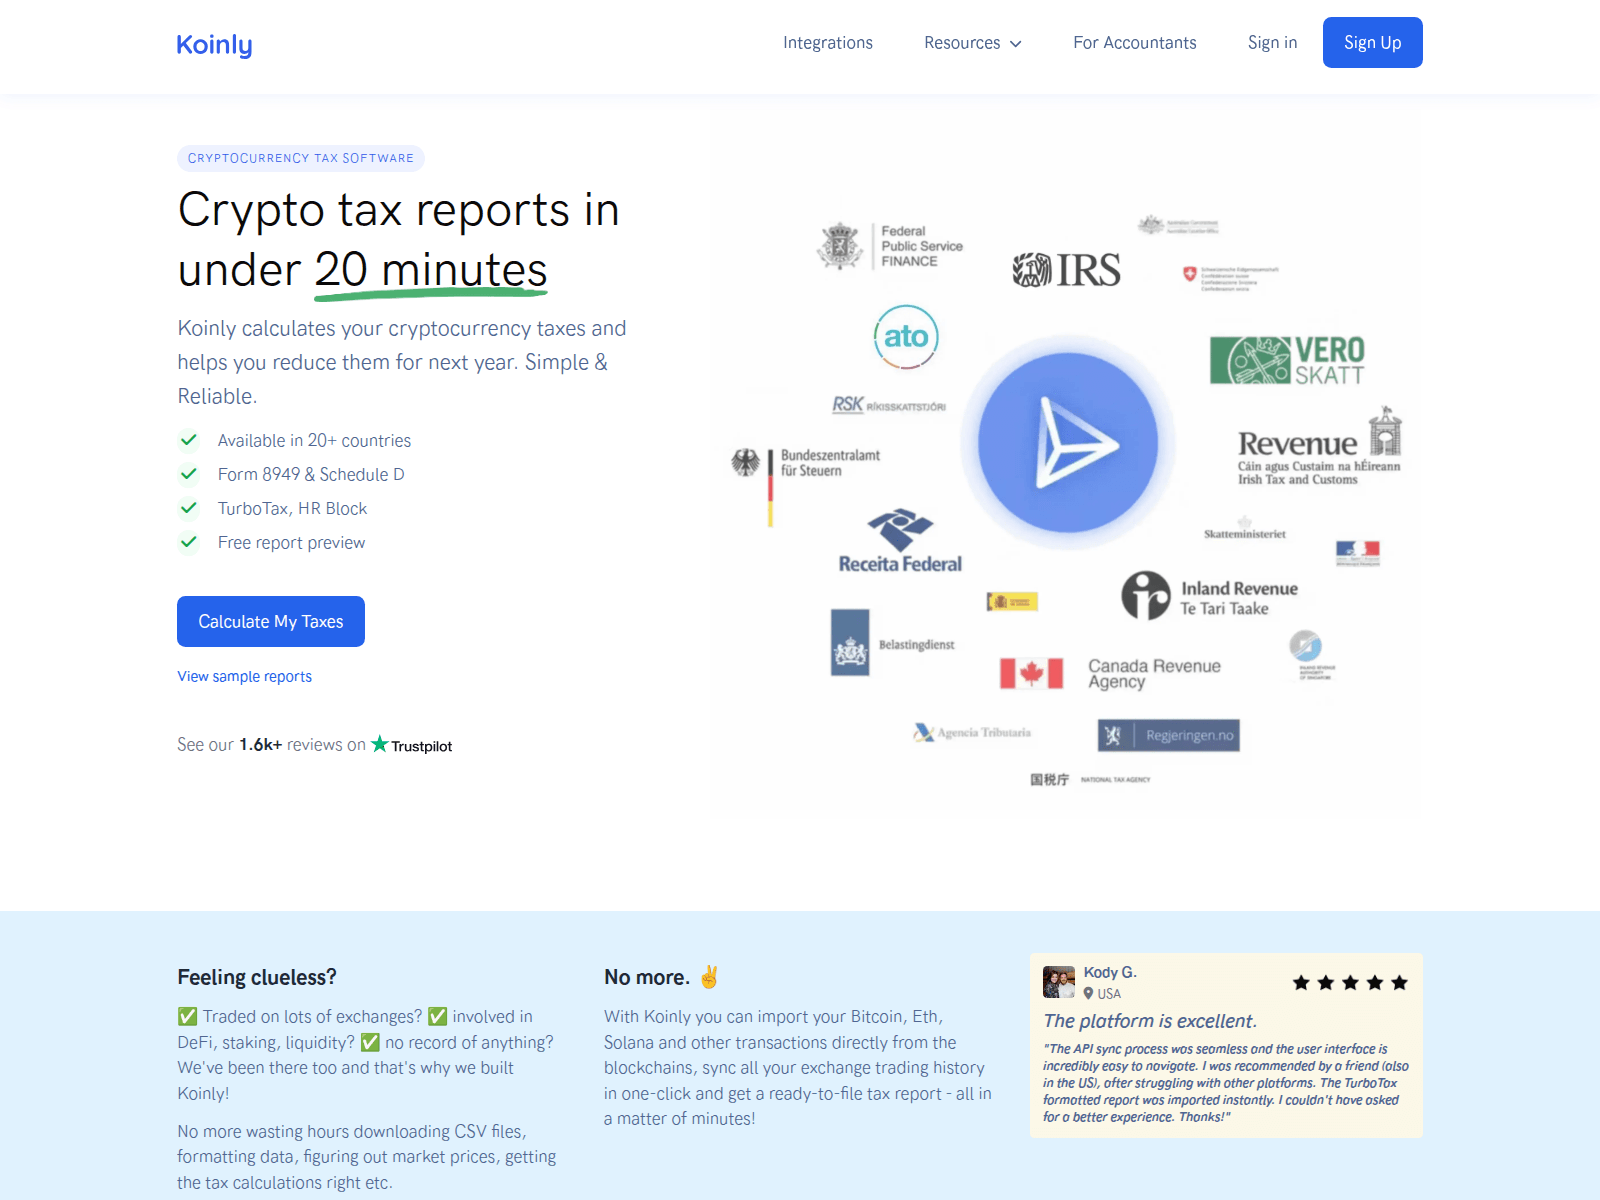Click the Sign Up button
Image resolution: width=1600 pixels, height=1200 pixels.
click(x=1372, y=43)
